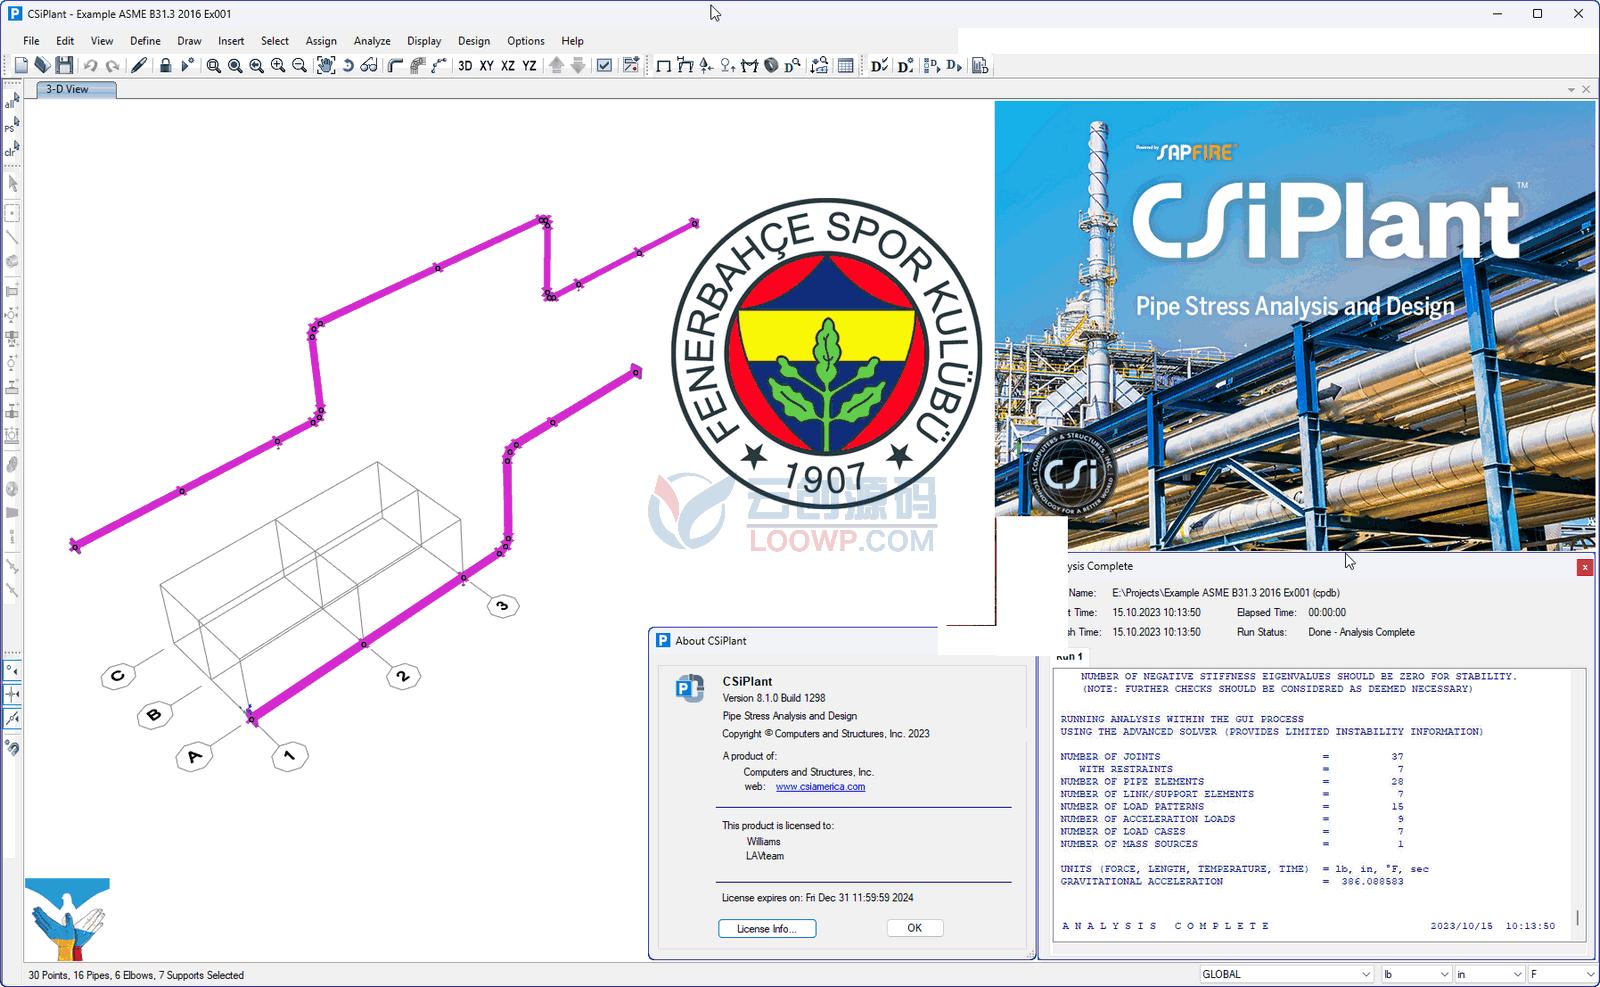Click the 'PS' previous selection icon
This screenshot has height=987, width=1600.
(12, 126)
